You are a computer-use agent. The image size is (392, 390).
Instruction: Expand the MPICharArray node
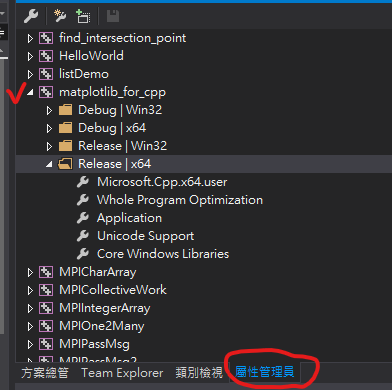(x=30, y=273)
